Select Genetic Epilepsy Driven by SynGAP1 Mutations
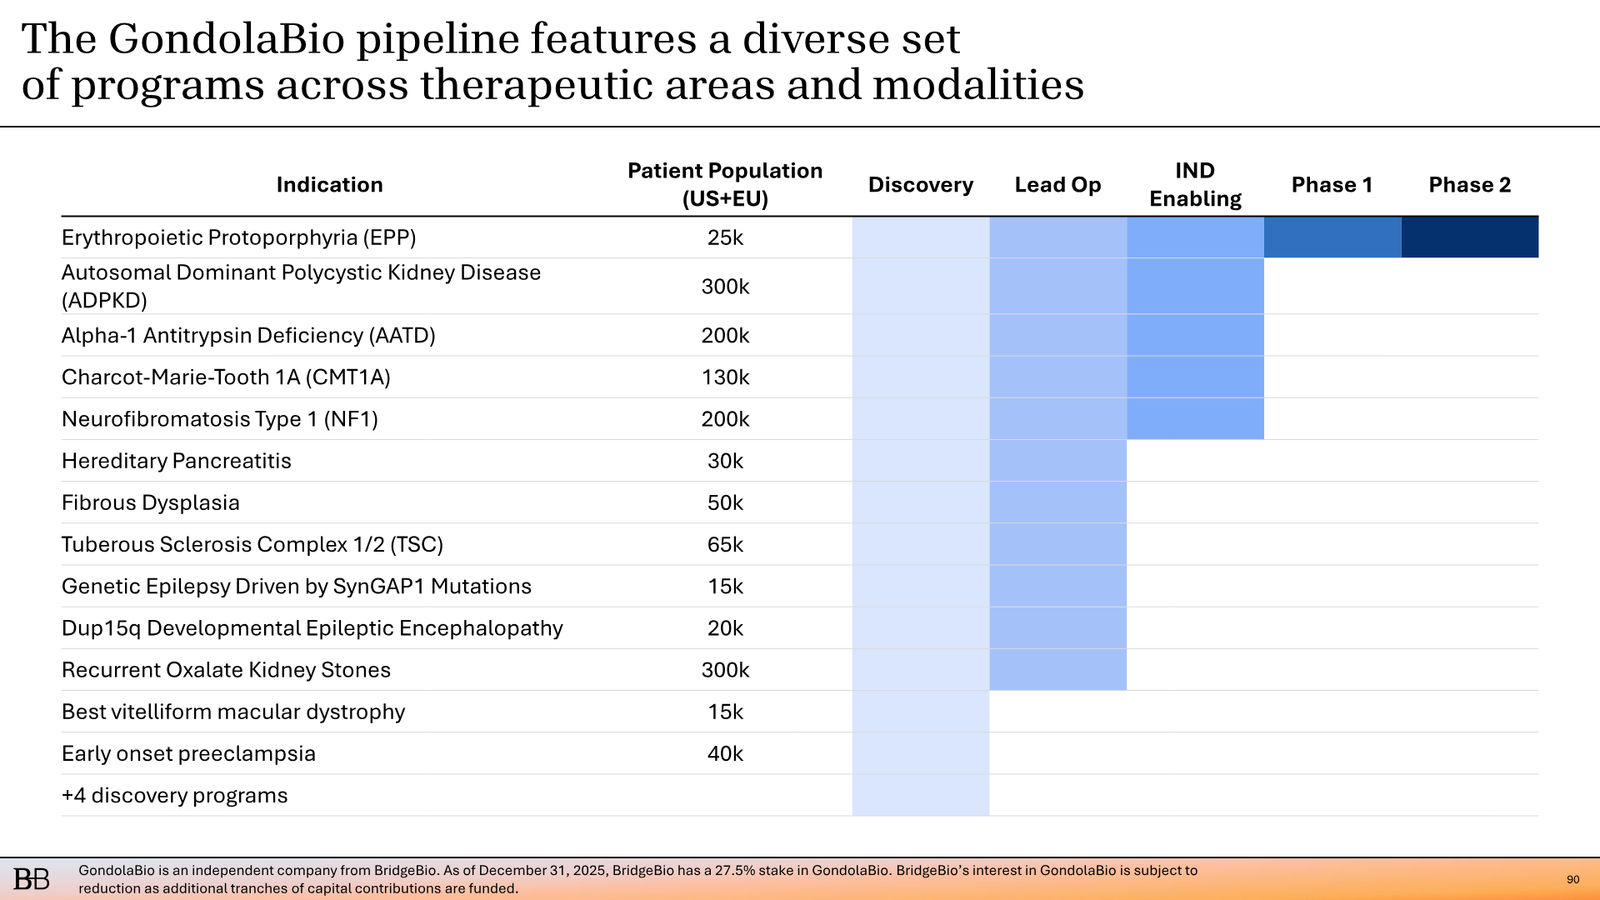1600x900 pixels. tap(296, 587)
